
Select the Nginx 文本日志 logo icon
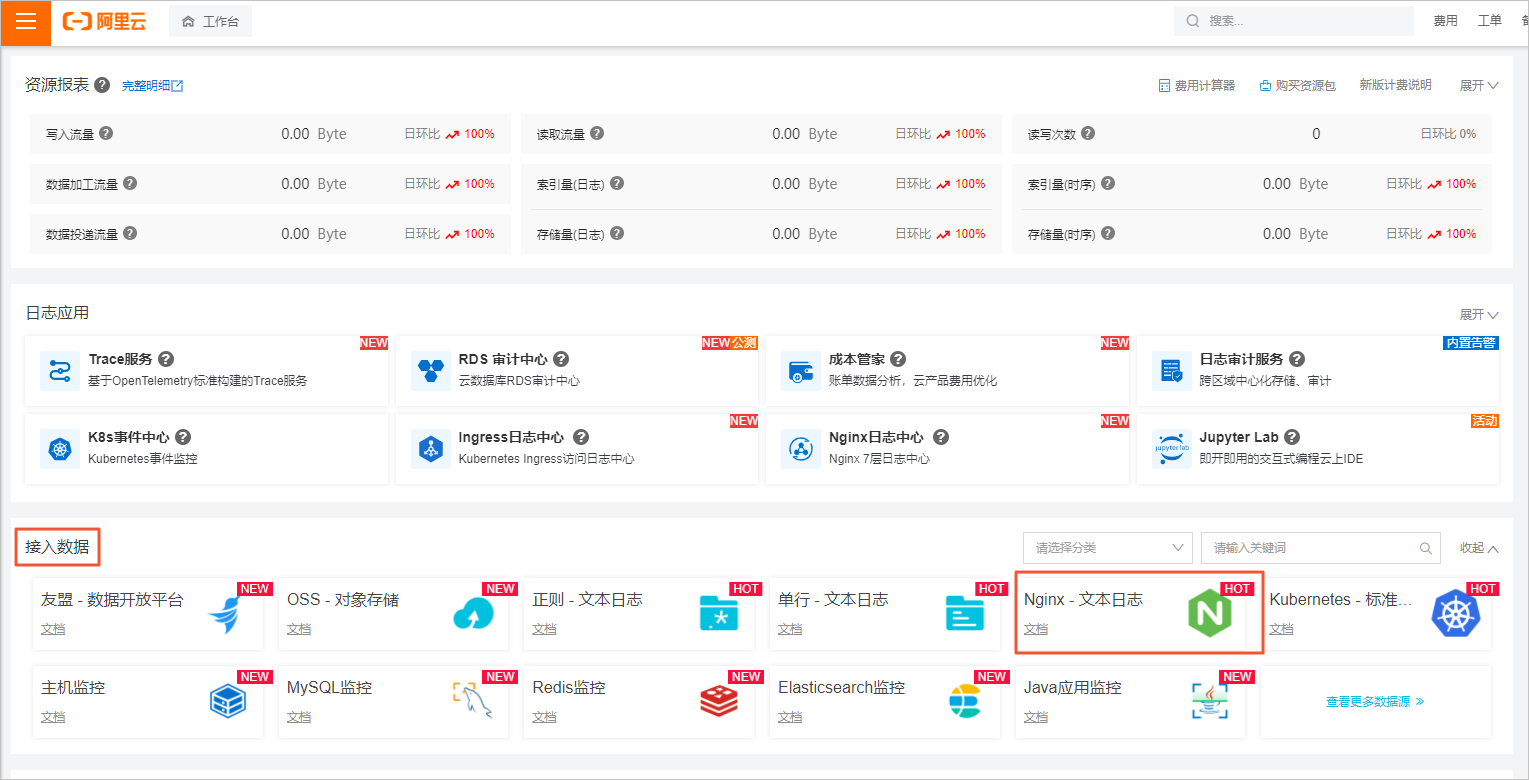tap(1209, 613)
